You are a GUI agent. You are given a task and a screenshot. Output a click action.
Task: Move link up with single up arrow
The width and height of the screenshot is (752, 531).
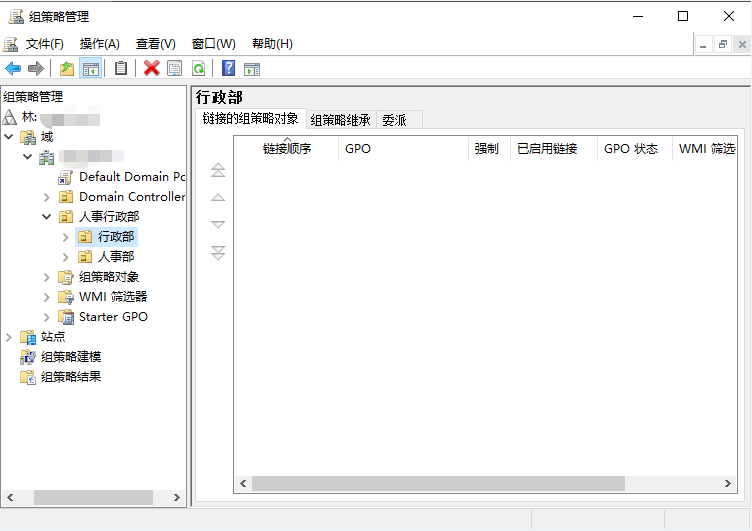(x=218, y=197)
